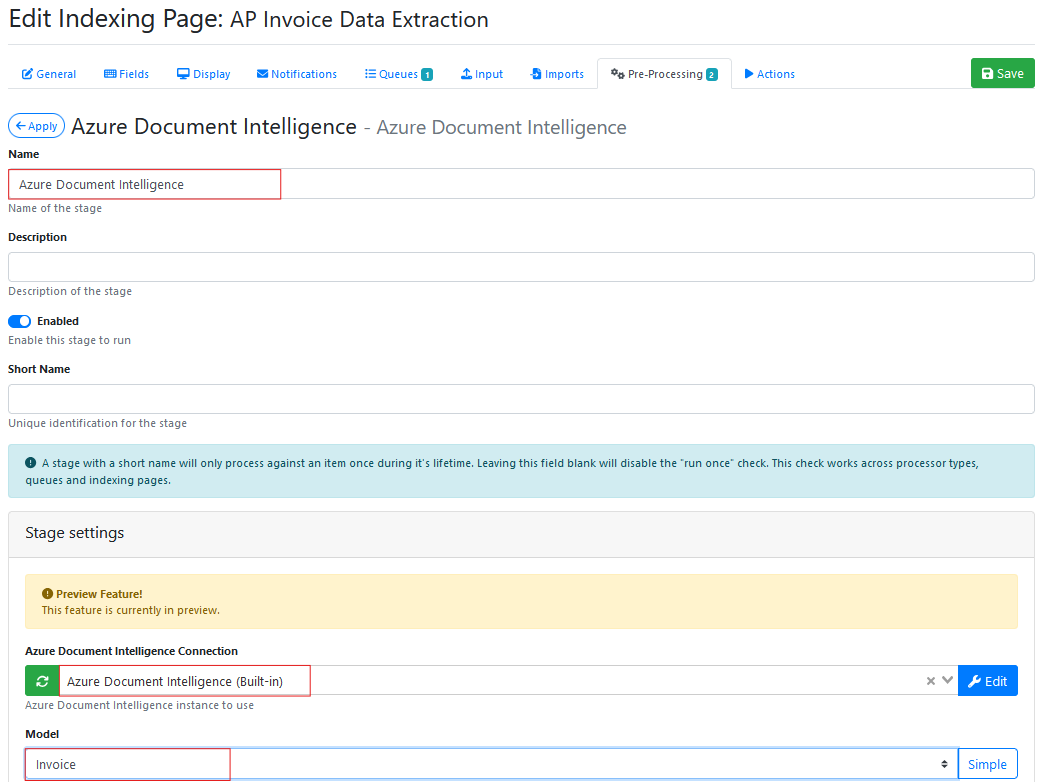Click the Apply back button
Image resolution: width=1043 pixels, height=782 pixels.
[x=37, y=126]
